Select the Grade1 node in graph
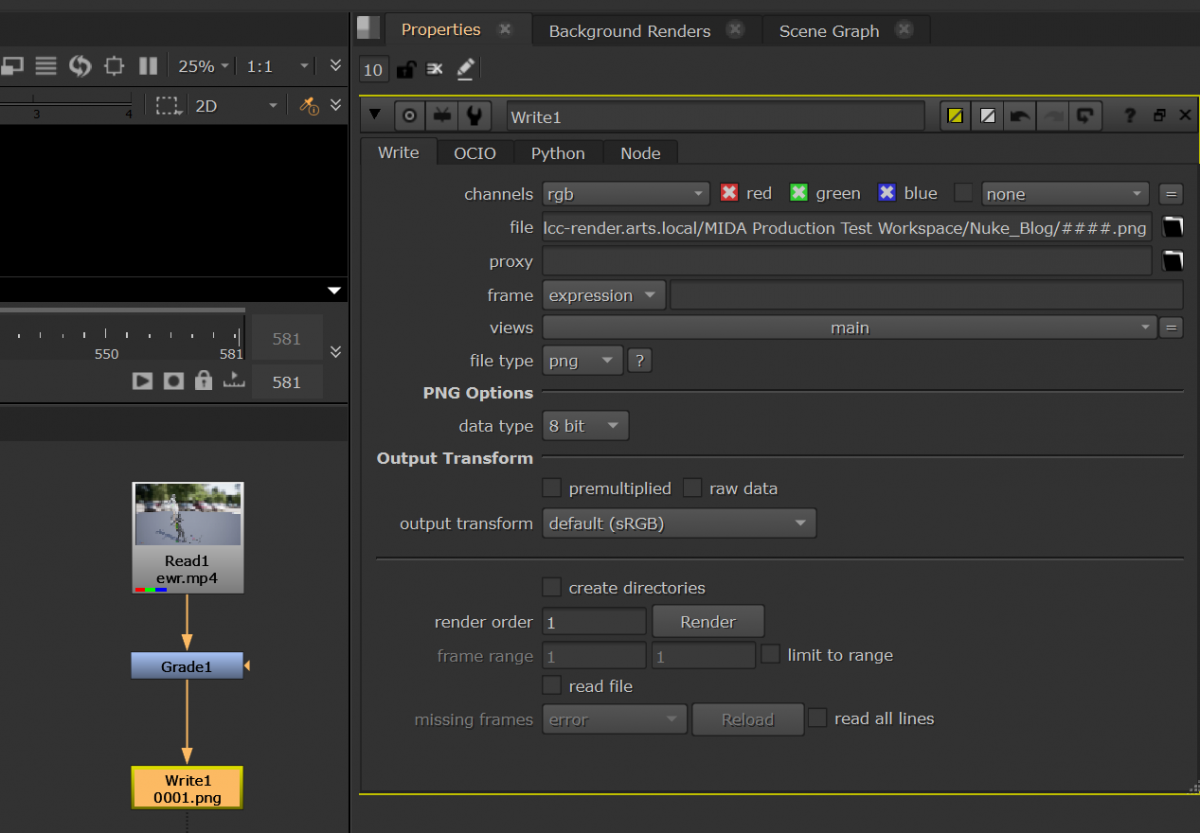 click(187, 666)
